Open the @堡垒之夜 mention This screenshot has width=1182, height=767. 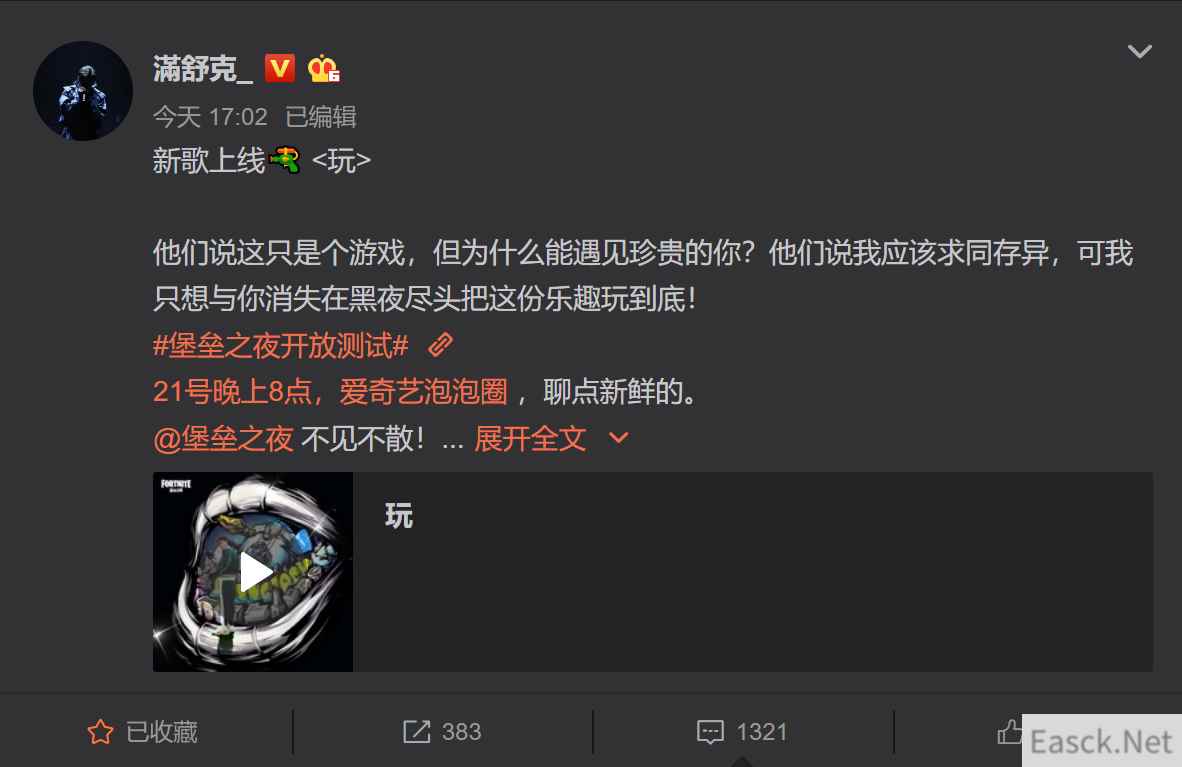(223, 439)
